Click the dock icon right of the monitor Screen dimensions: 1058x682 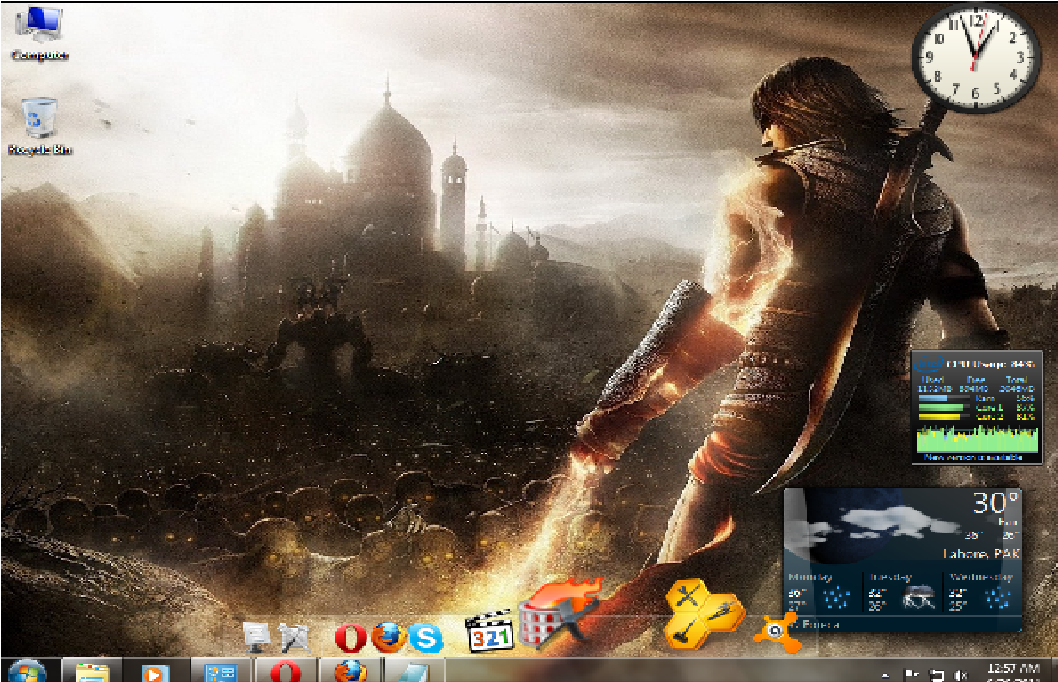tap(294, 637)
